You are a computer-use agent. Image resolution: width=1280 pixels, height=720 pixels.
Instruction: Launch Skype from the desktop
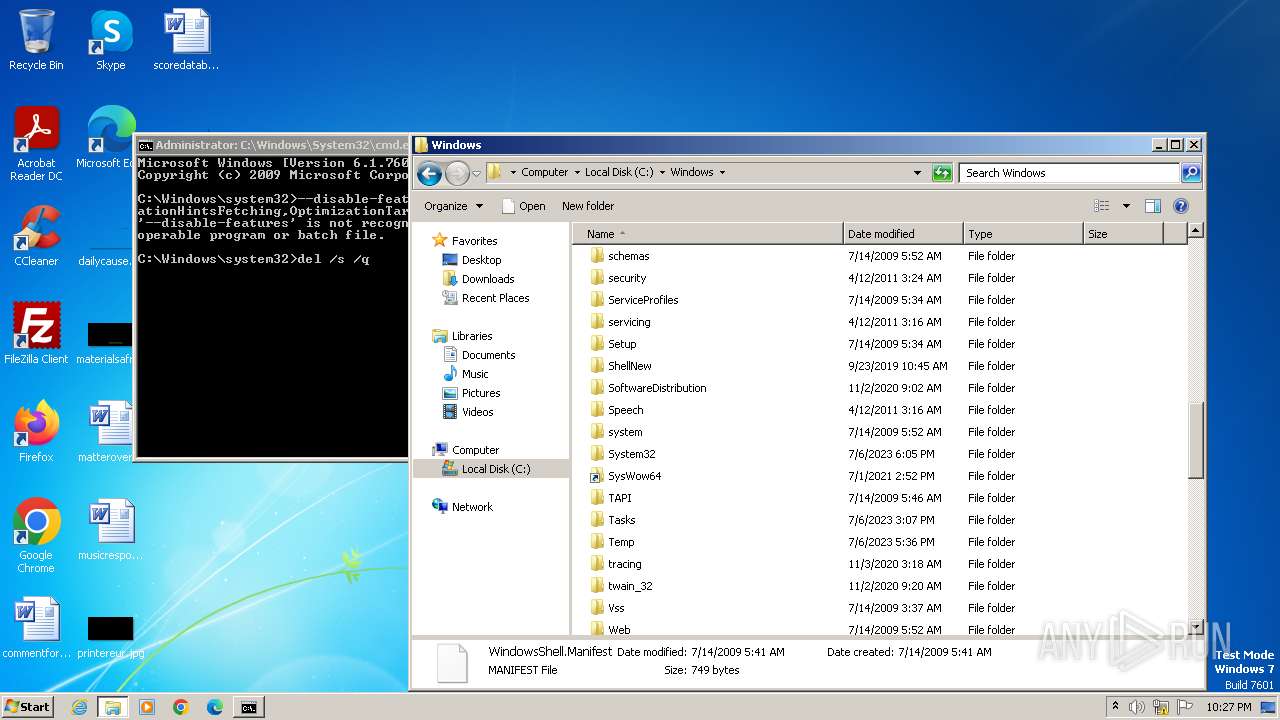pyautogui.click(x=110, y=40)
